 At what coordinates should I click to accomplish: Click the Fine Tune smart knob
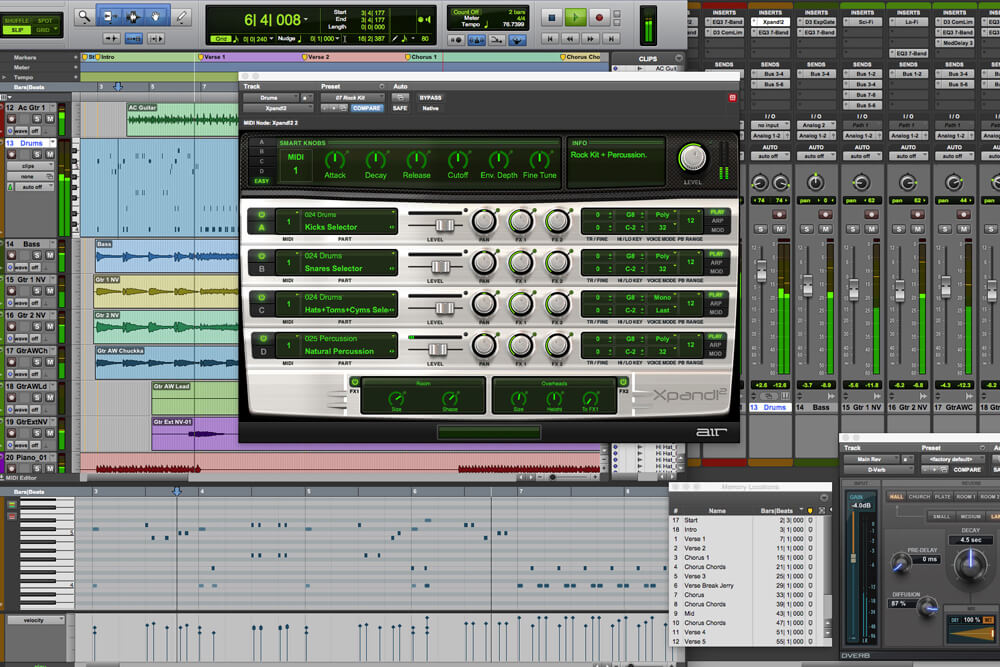pos(540,160)
